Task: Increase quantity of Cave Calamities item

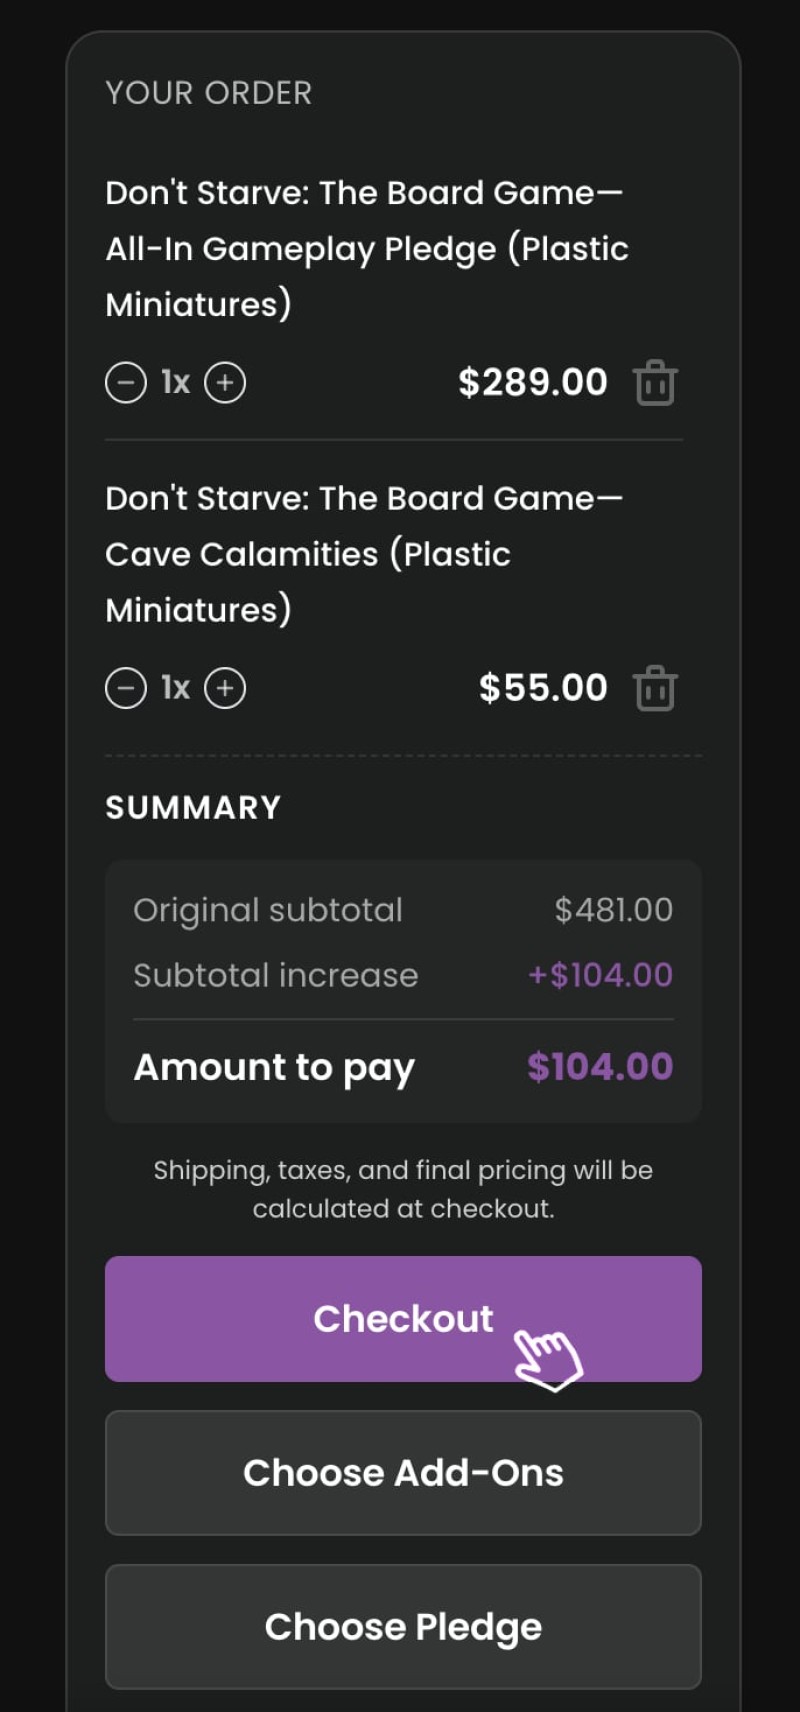Action: [x=225, y=688]
